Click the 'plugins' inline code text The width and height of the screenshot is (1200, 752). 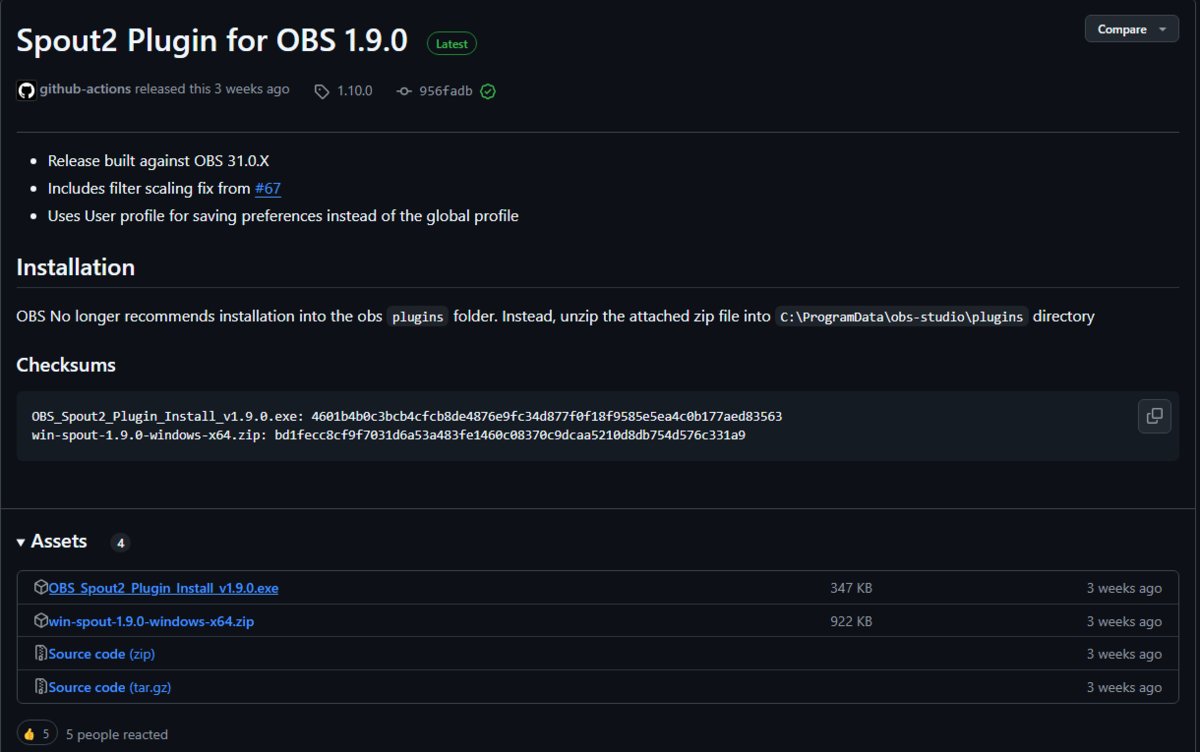[x=418, y=316]
